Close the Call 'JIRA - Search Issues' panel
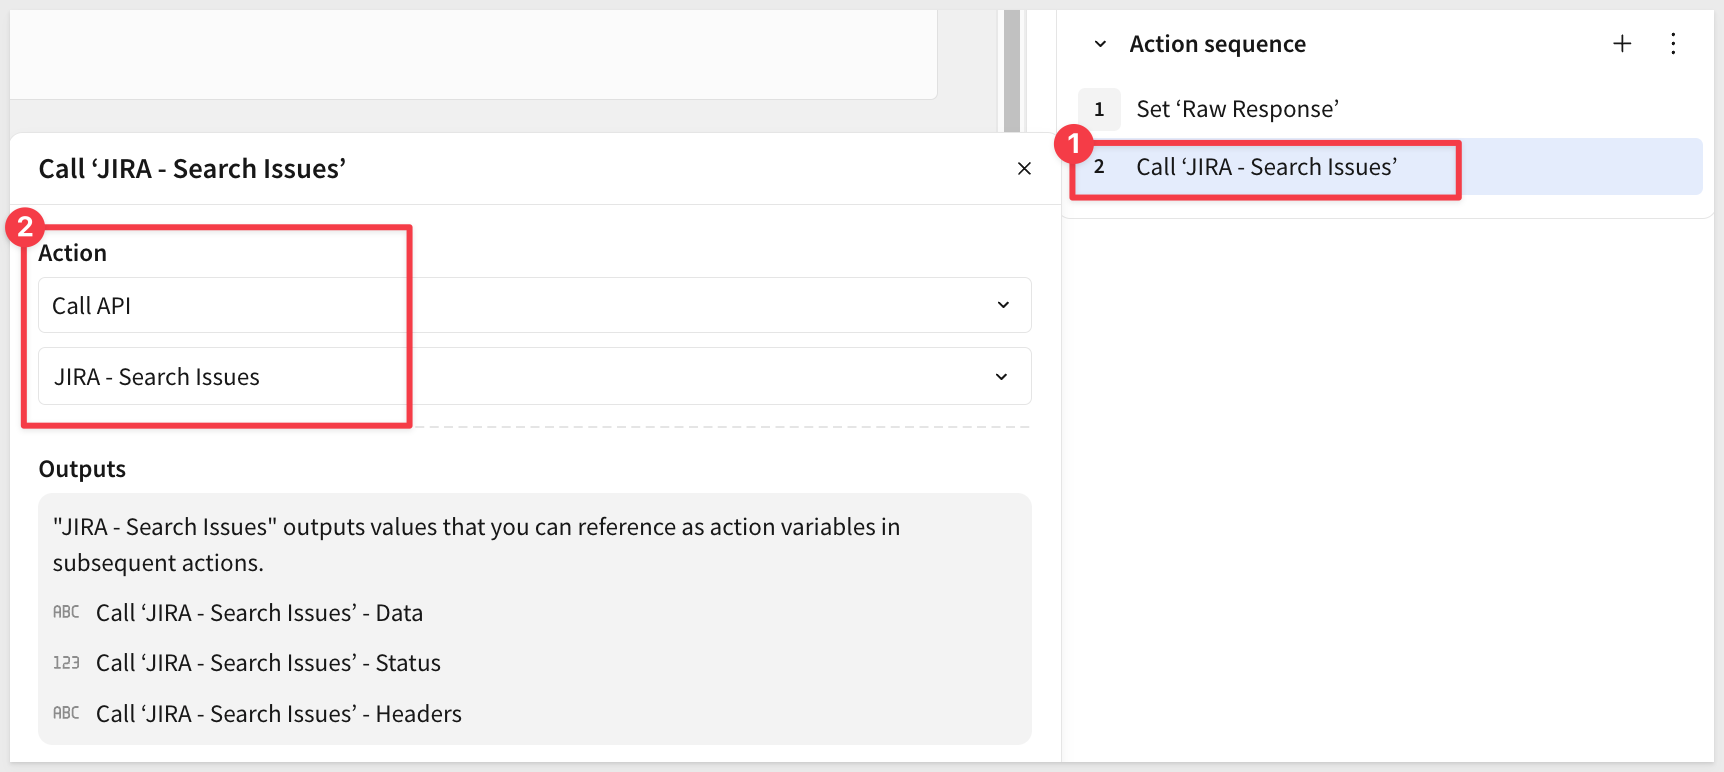Viewport: 1724px width, 772px height. point(1024,169)
